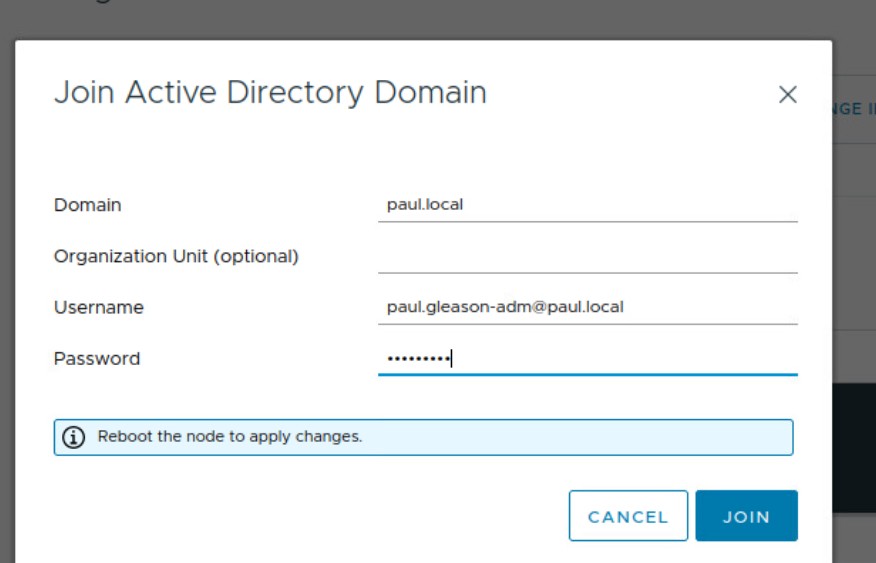Click the dialog title heading
The image size is (876, 563).
pyautogui.click(x=270, y=92)
